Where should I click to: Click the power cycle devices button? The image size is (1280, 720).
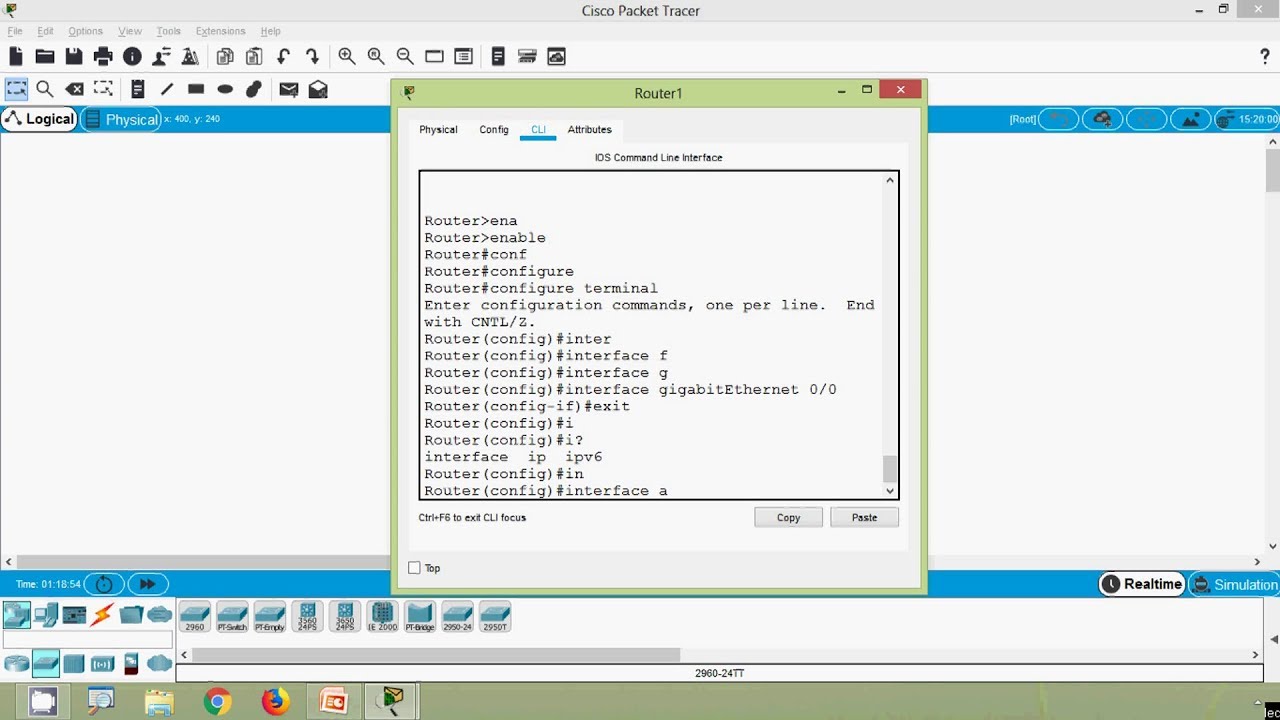tap(105, 584)
